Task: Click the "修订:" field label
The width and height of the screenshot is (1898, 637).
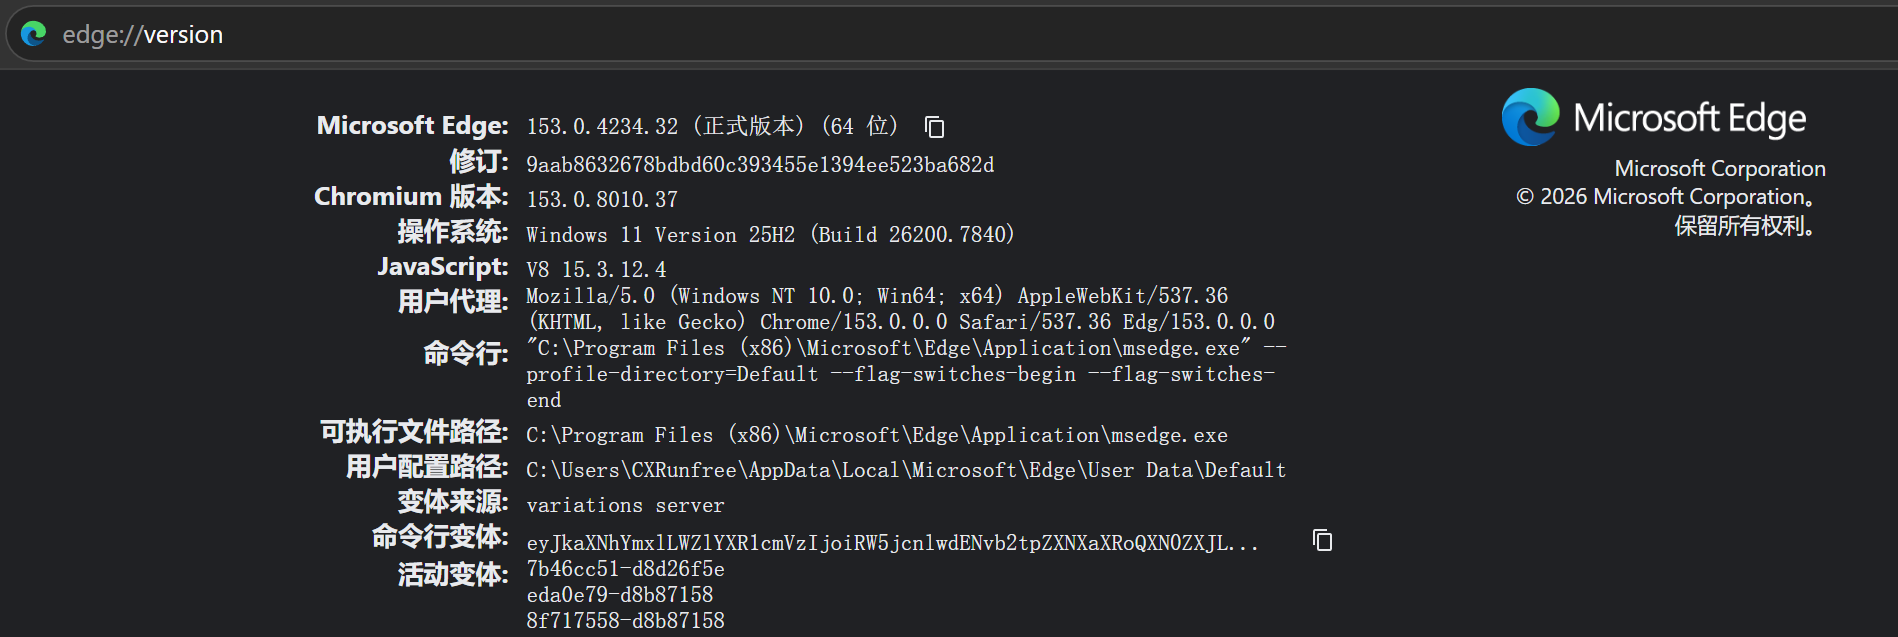Action: (479, 161)
